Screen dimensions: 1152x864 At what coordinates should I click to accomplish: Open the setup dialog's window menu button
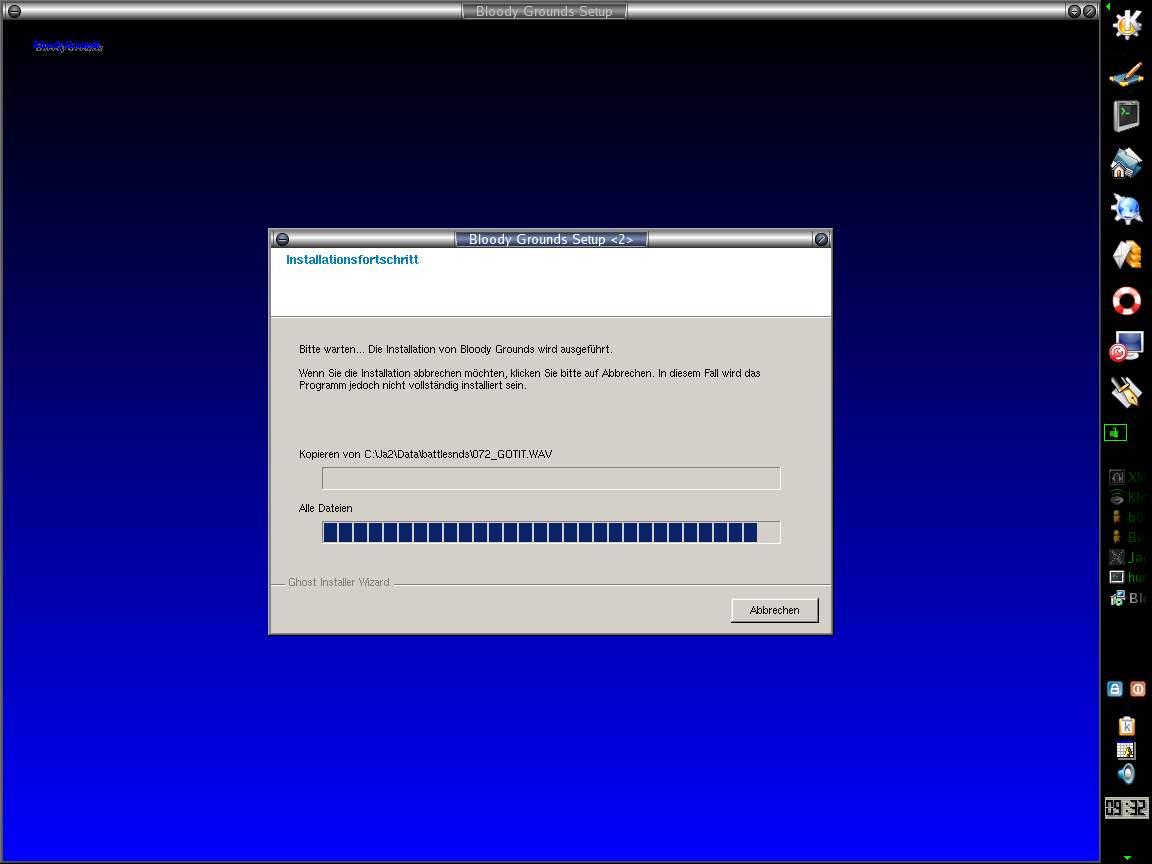click(x=282, y=239)
